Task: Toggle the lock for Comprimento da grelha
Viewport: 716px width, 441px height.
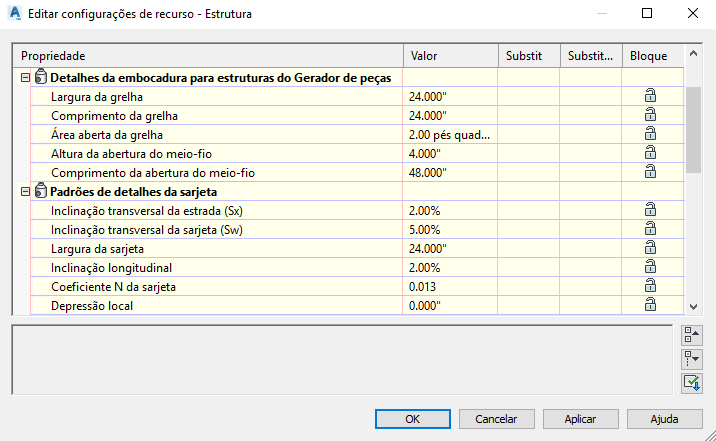Action: click(x=650, y=115)
